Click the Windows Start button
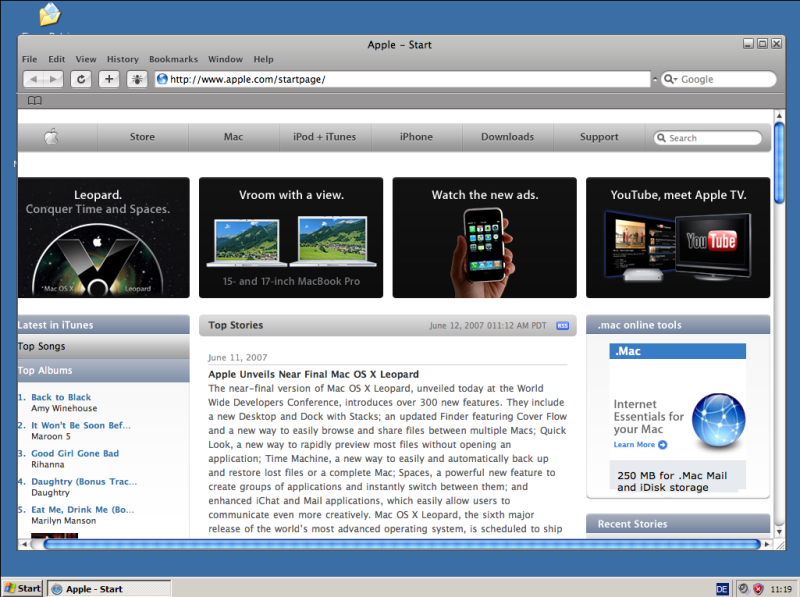The image size is (800, 597). tap(23, 588)
